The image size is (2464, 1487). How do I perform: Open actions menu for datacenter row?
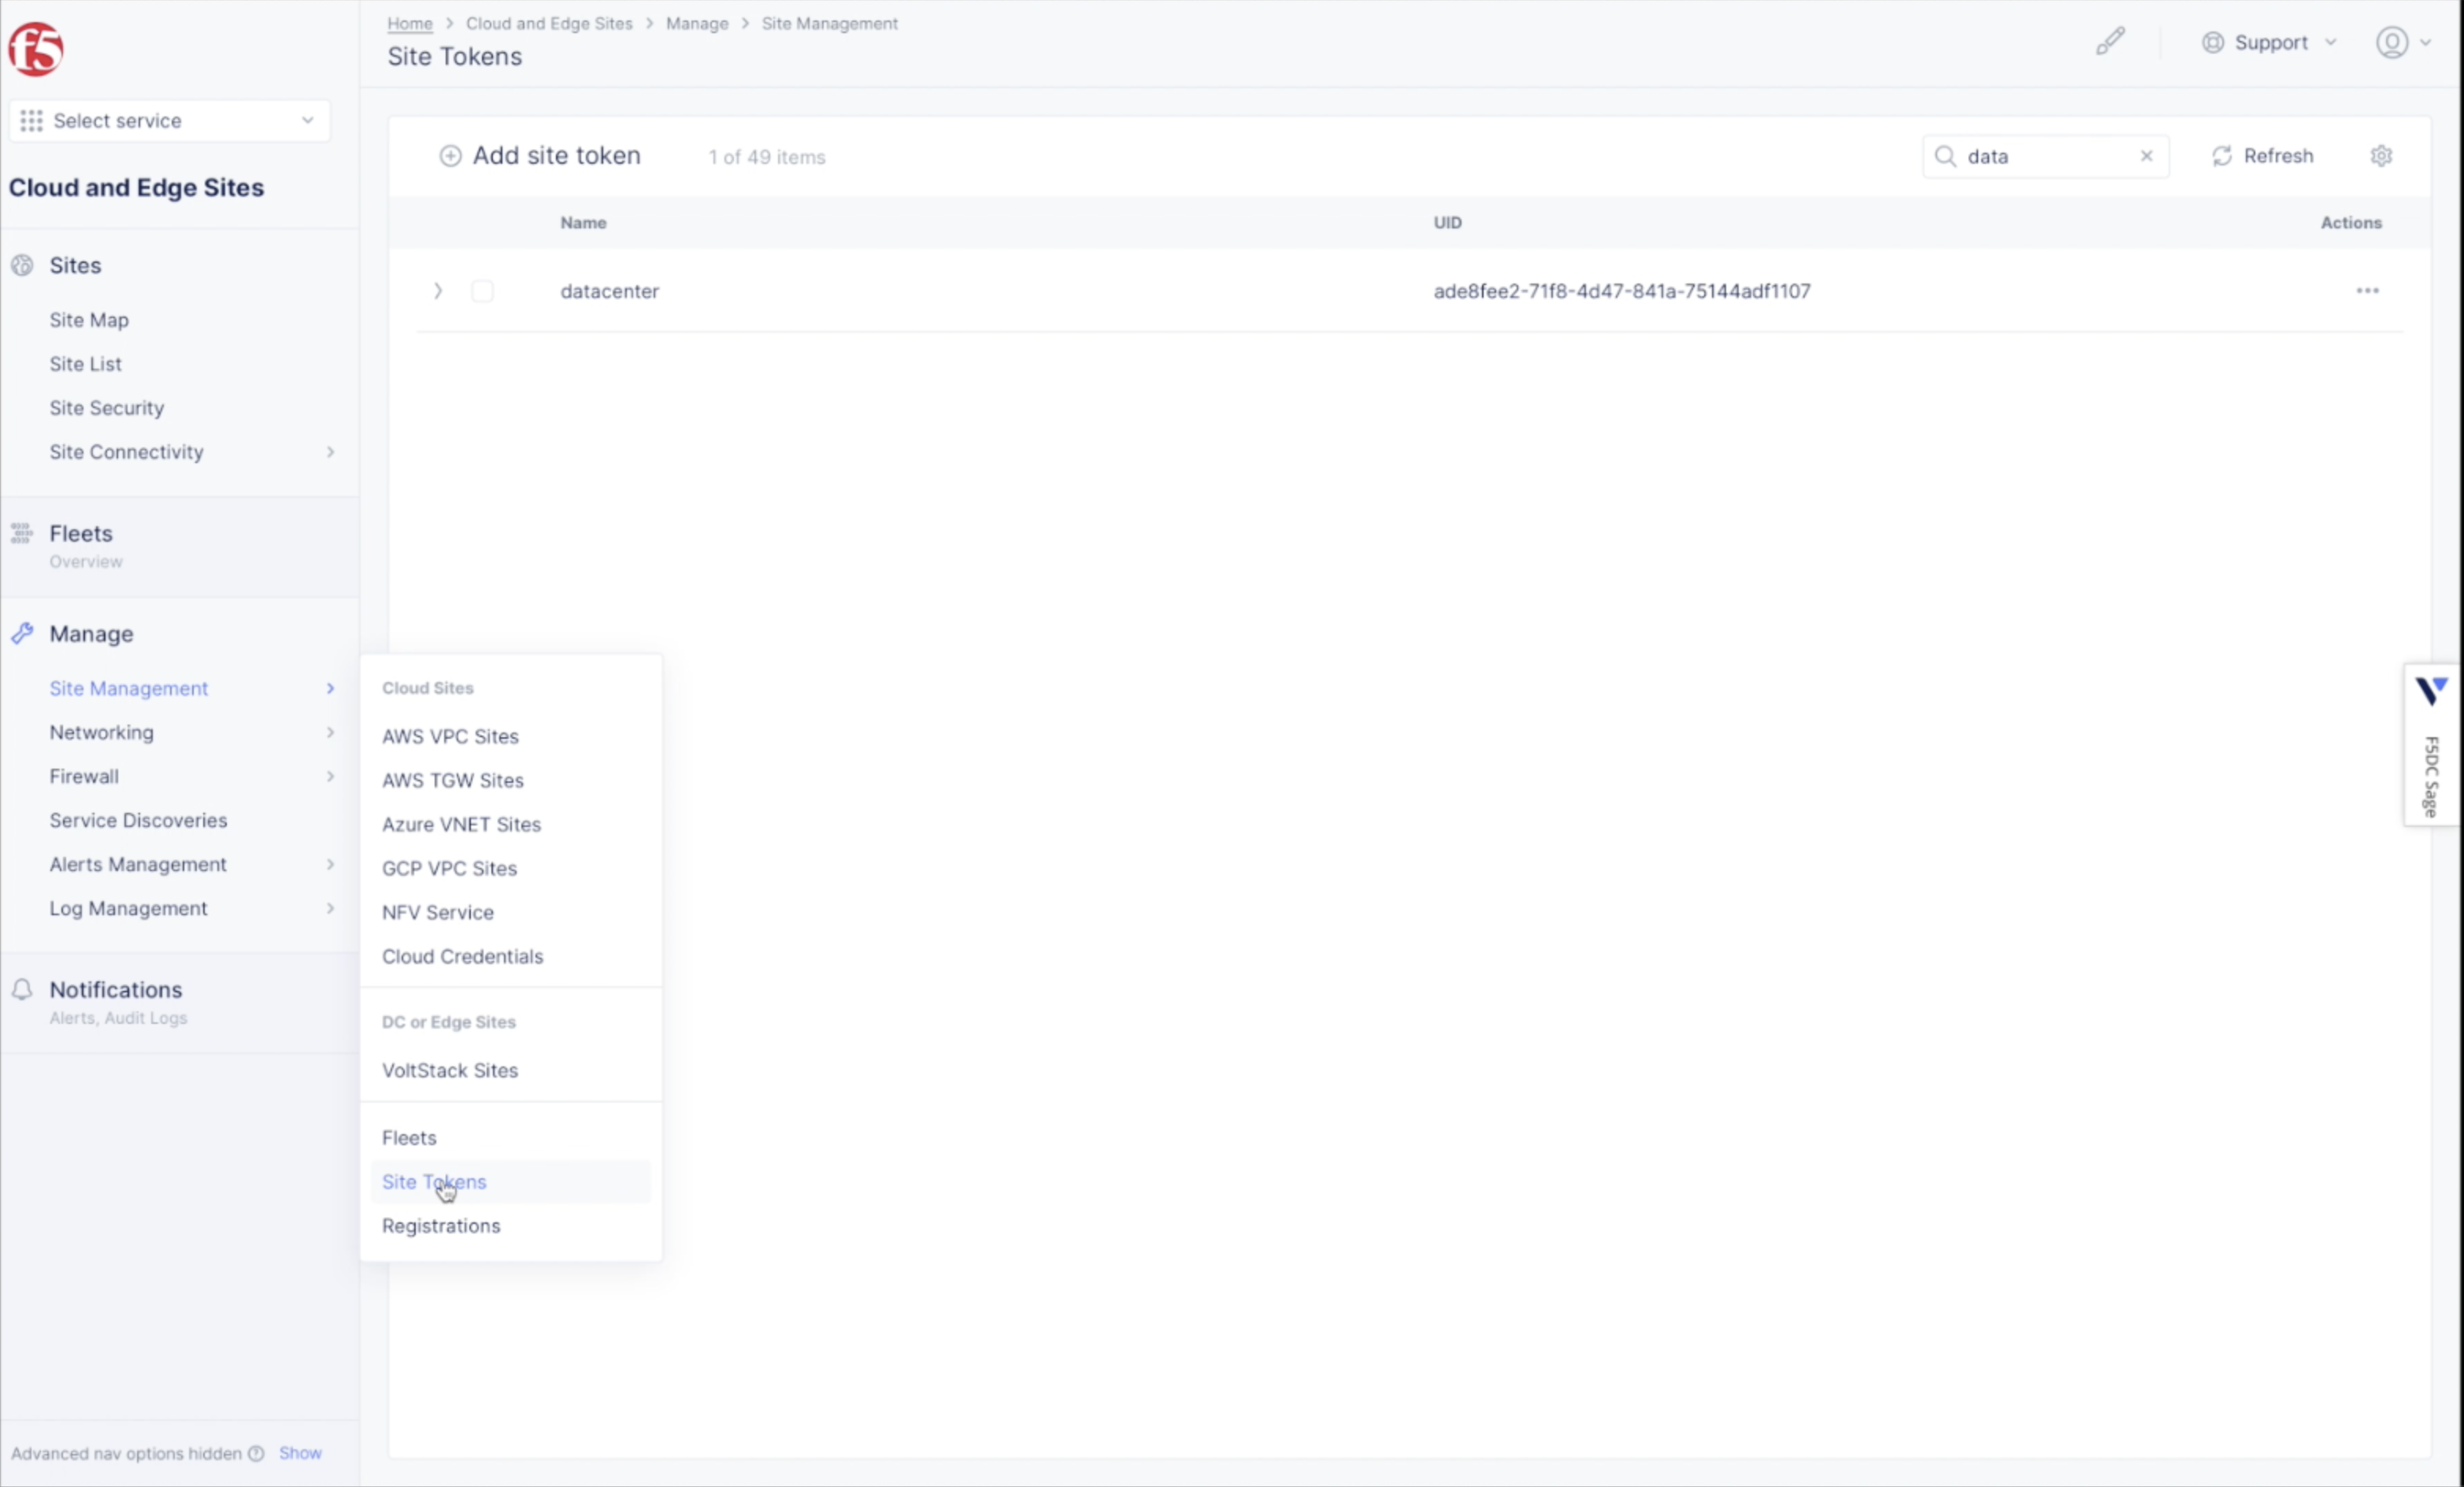point(2367,291)
